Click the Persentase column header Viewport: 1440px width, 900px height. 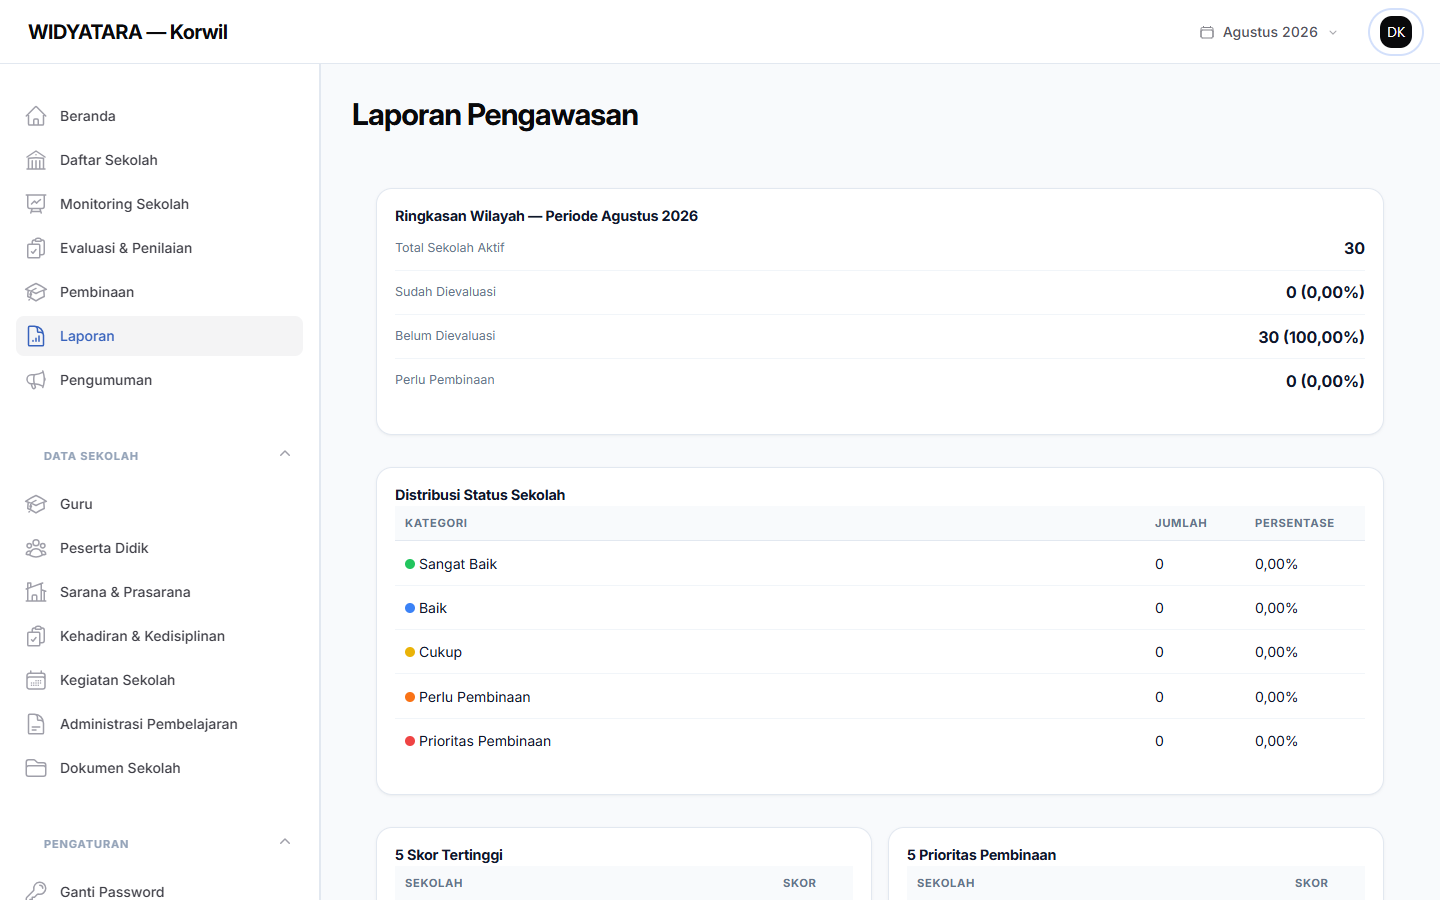point(1294,523)
